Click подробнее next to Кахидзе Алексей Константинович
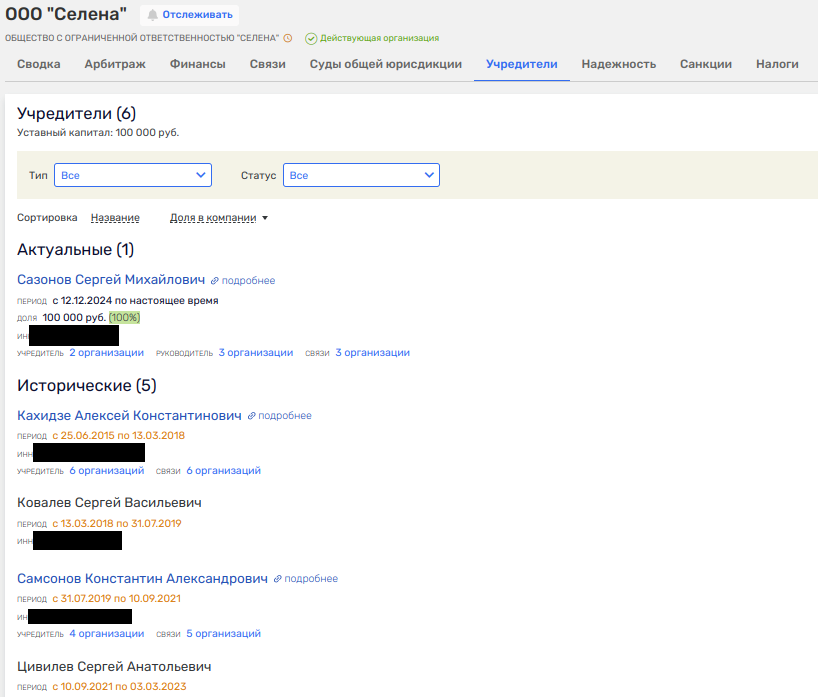This screenshot has width=818, height=697. pyautogui.click(x=285, y=416)
